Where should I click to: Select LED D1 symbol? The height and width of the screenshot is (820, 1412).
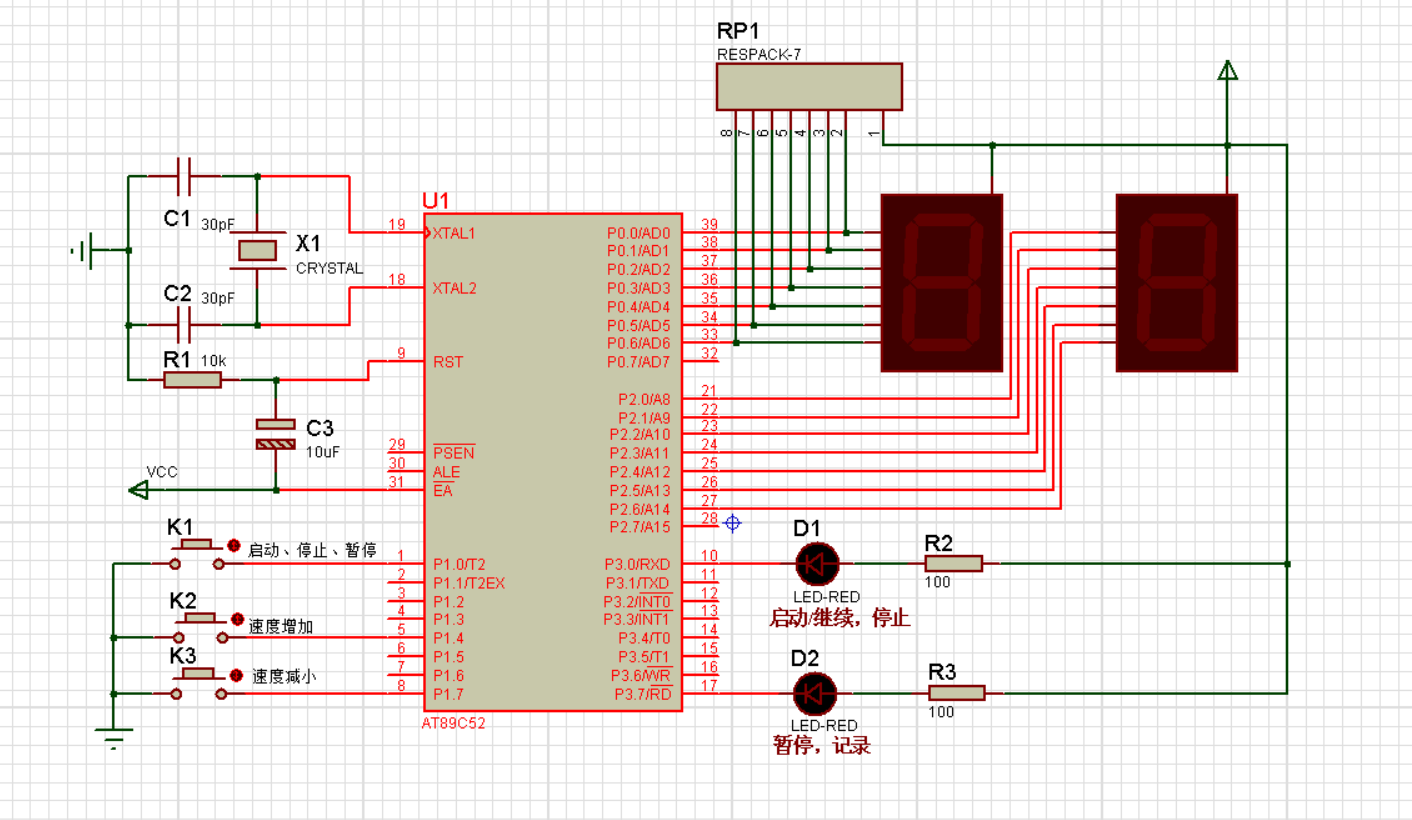pyautogui.click(x=817, y=564)
